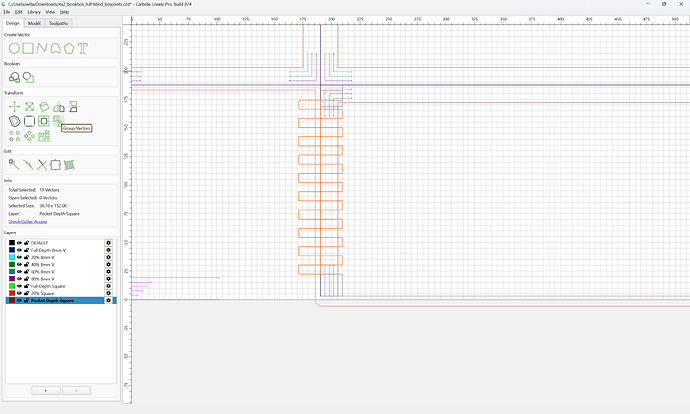
Task: Choose the Circular Array tool
Action: coord(29,136)
